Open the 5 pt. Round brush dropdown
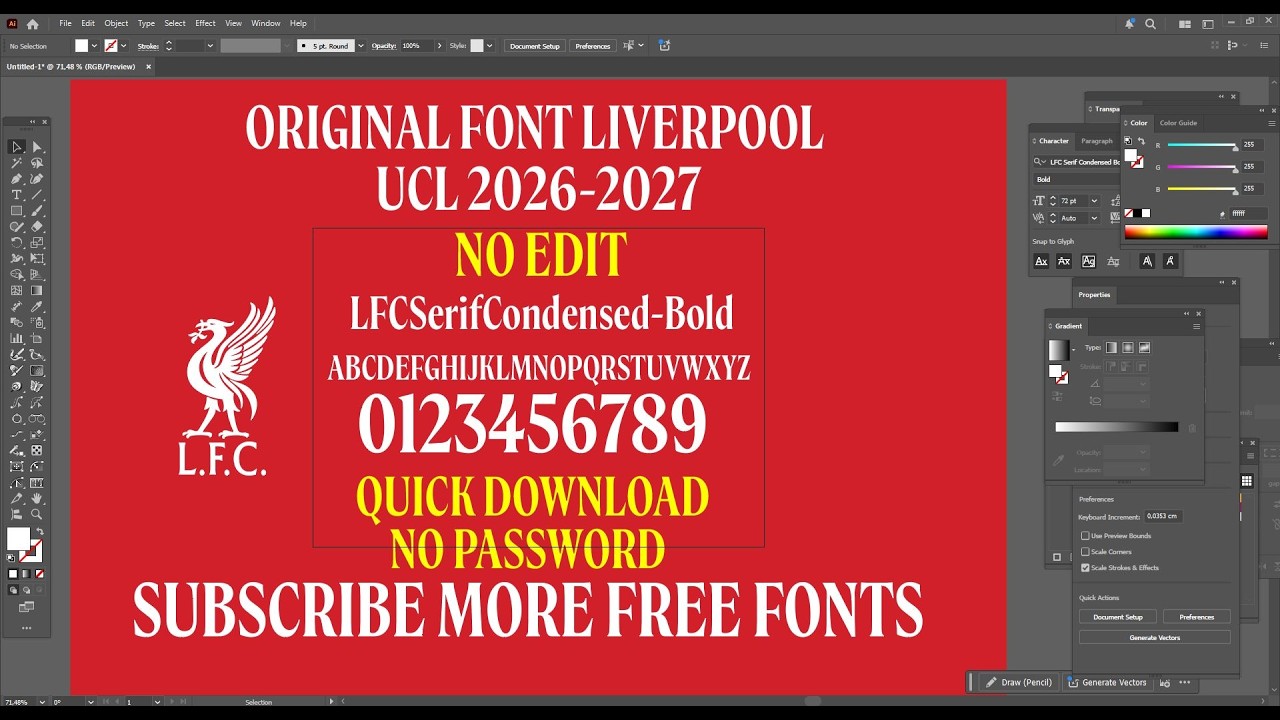 [x=359, y=46]
